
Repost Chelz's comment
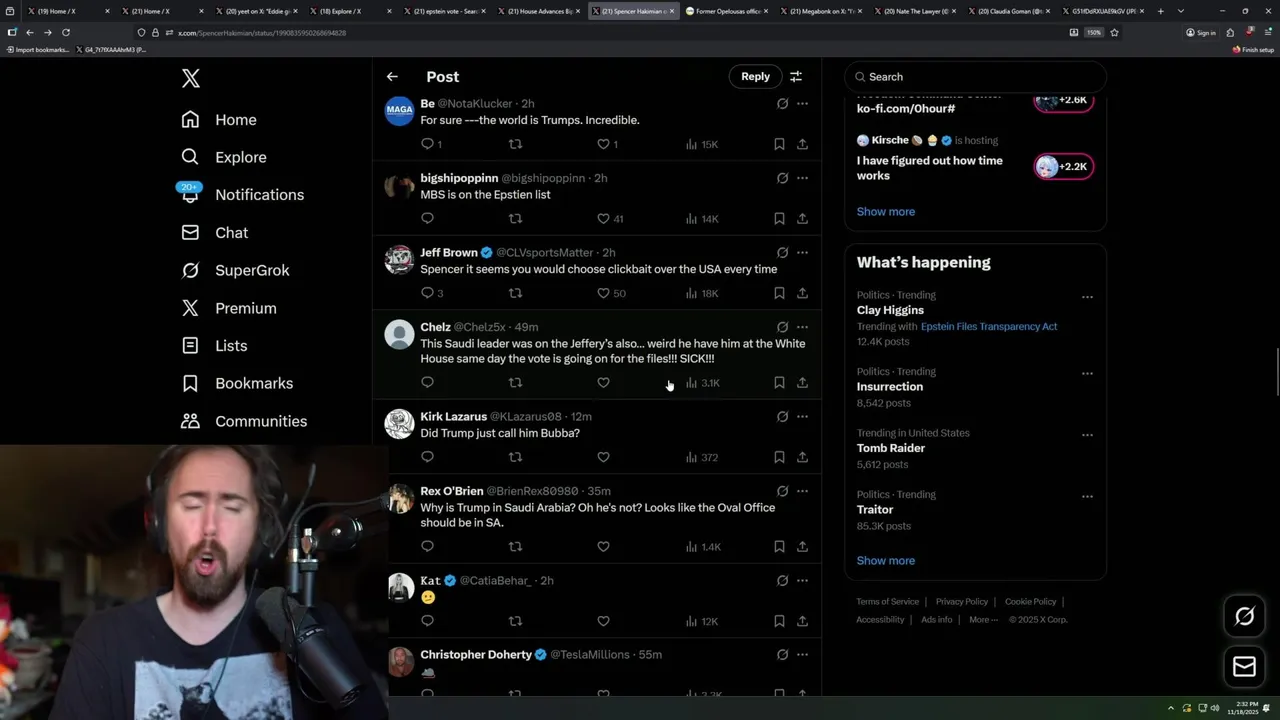pyautogui.click(x=515, y=382)
